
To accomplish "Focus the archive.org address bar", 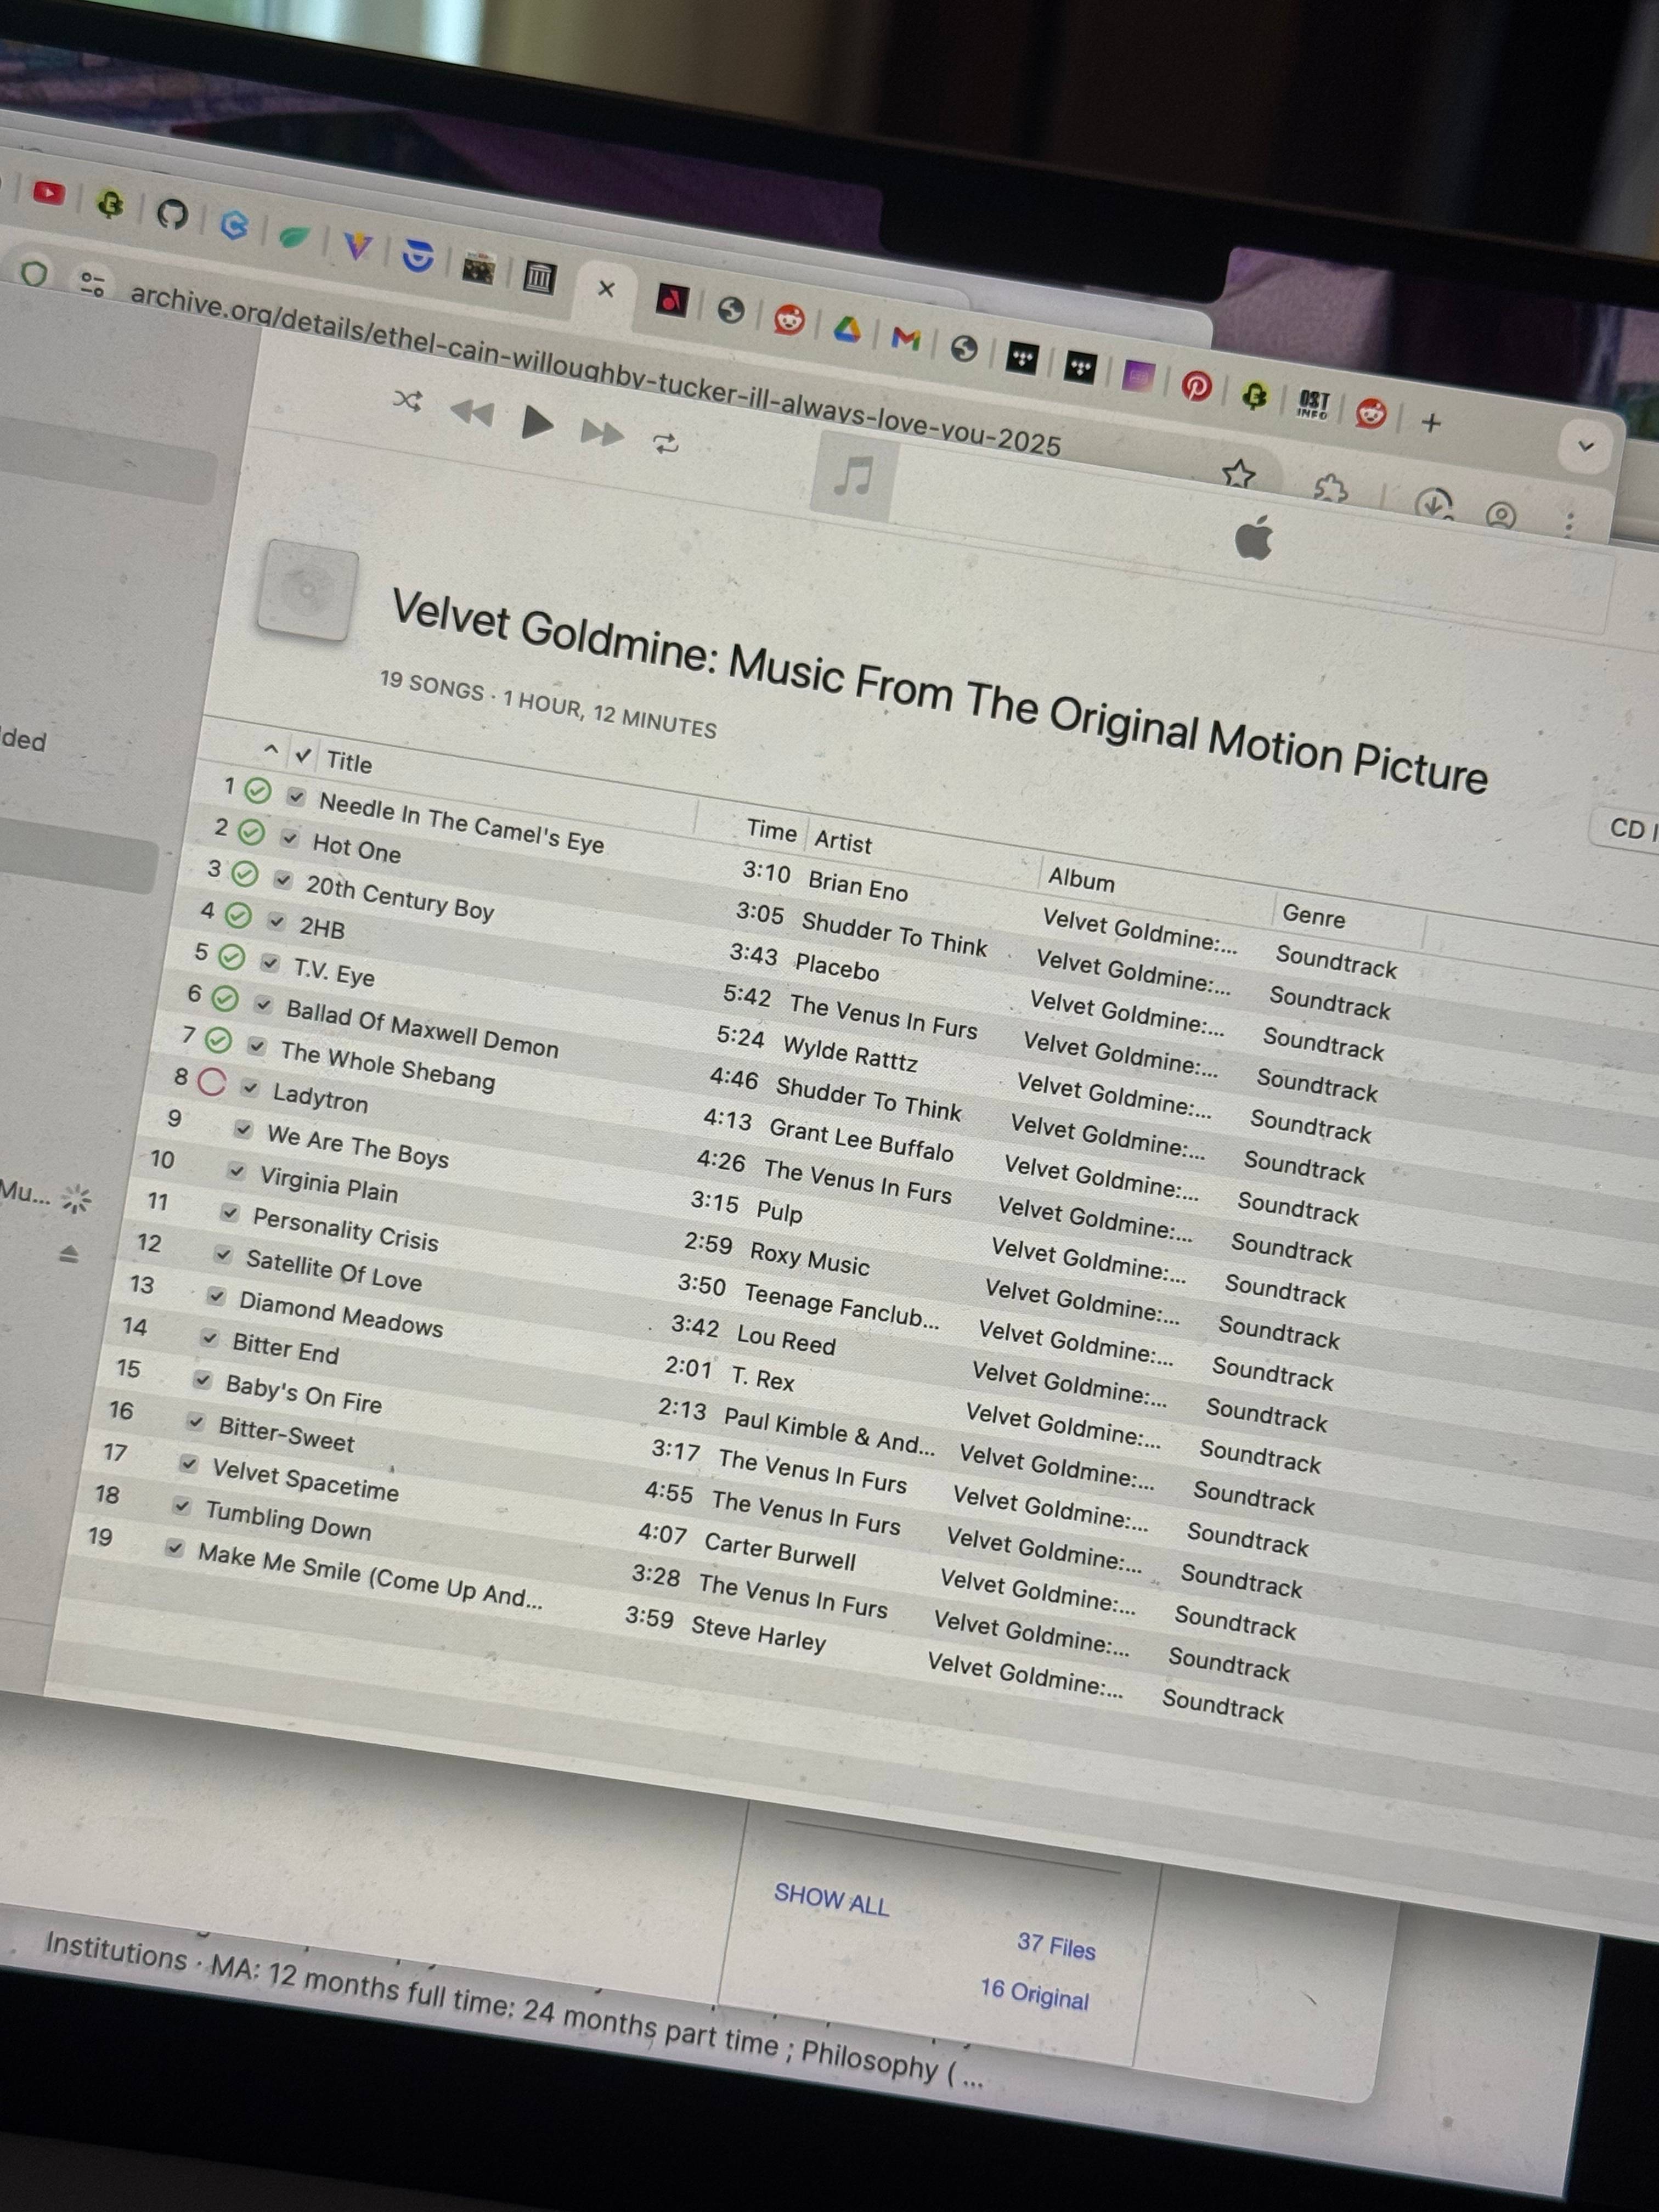I will 595,369.
